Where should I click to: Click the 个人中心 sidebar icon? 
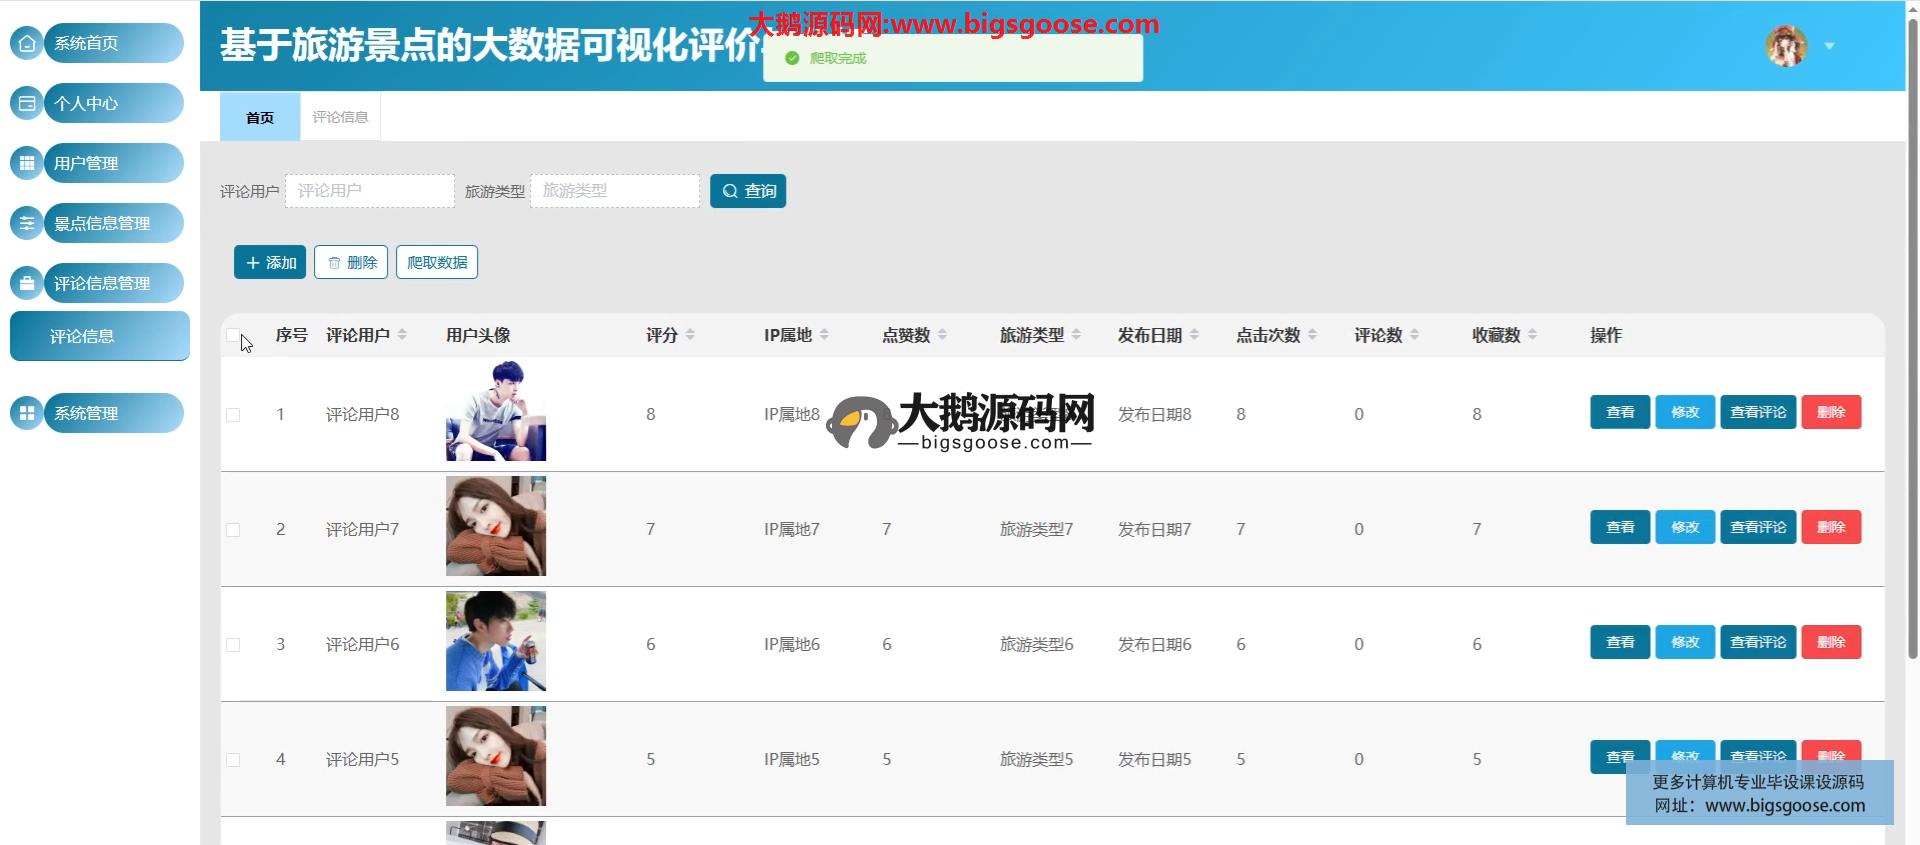[27, 103]
